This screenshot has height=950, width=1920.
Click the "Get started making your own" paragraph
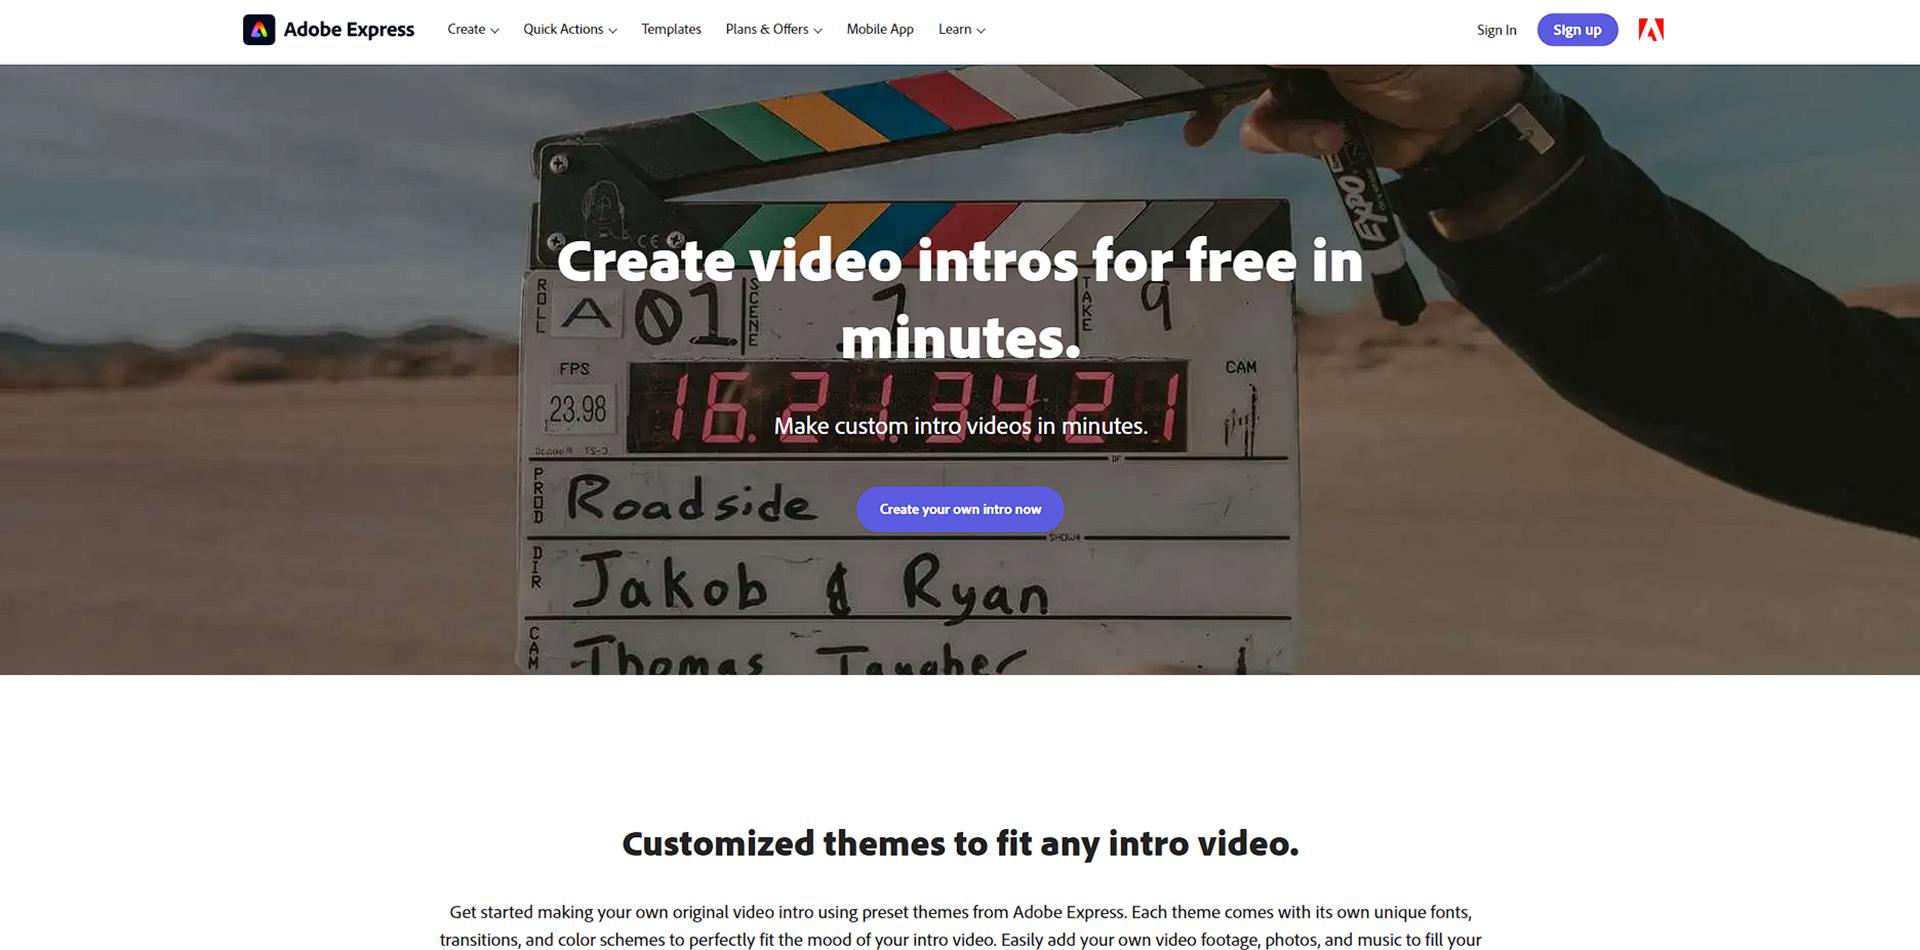pyautogui.click(x=960, y=926)
